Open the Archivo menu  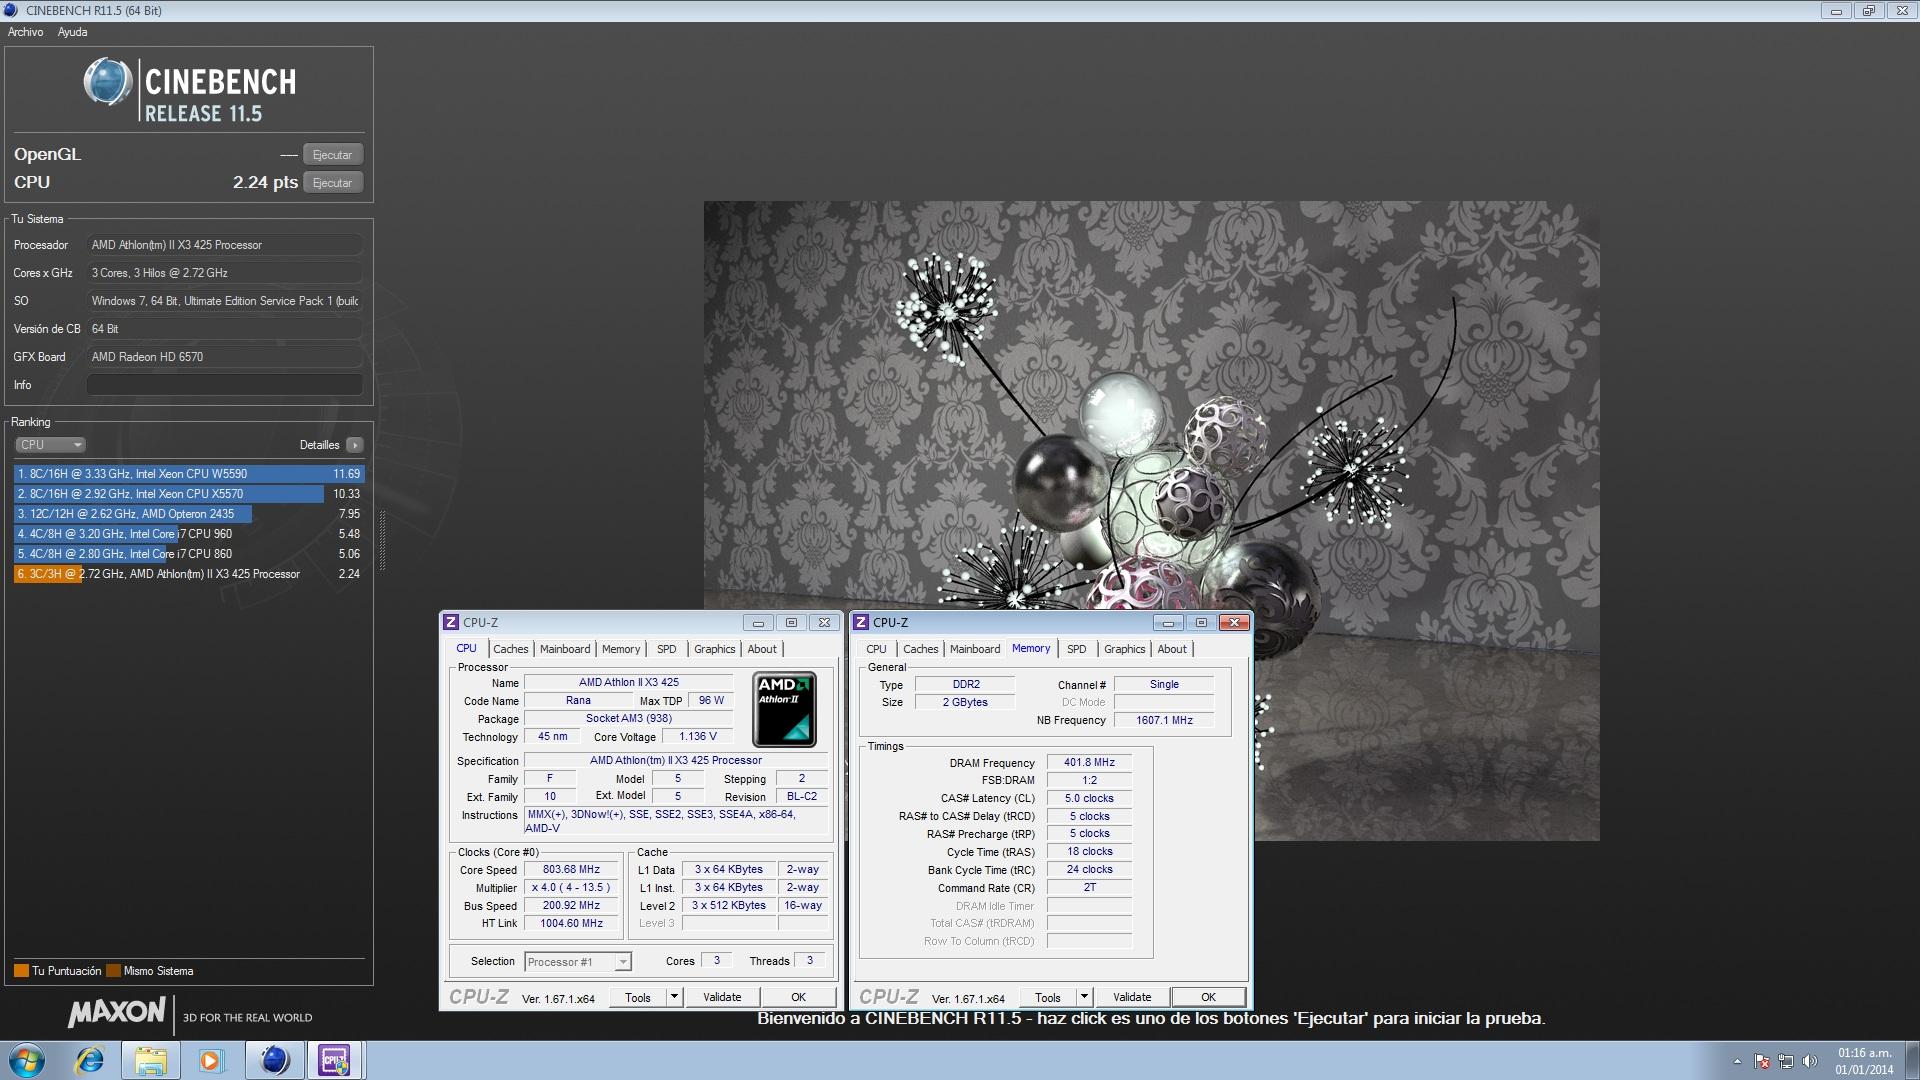26,32
